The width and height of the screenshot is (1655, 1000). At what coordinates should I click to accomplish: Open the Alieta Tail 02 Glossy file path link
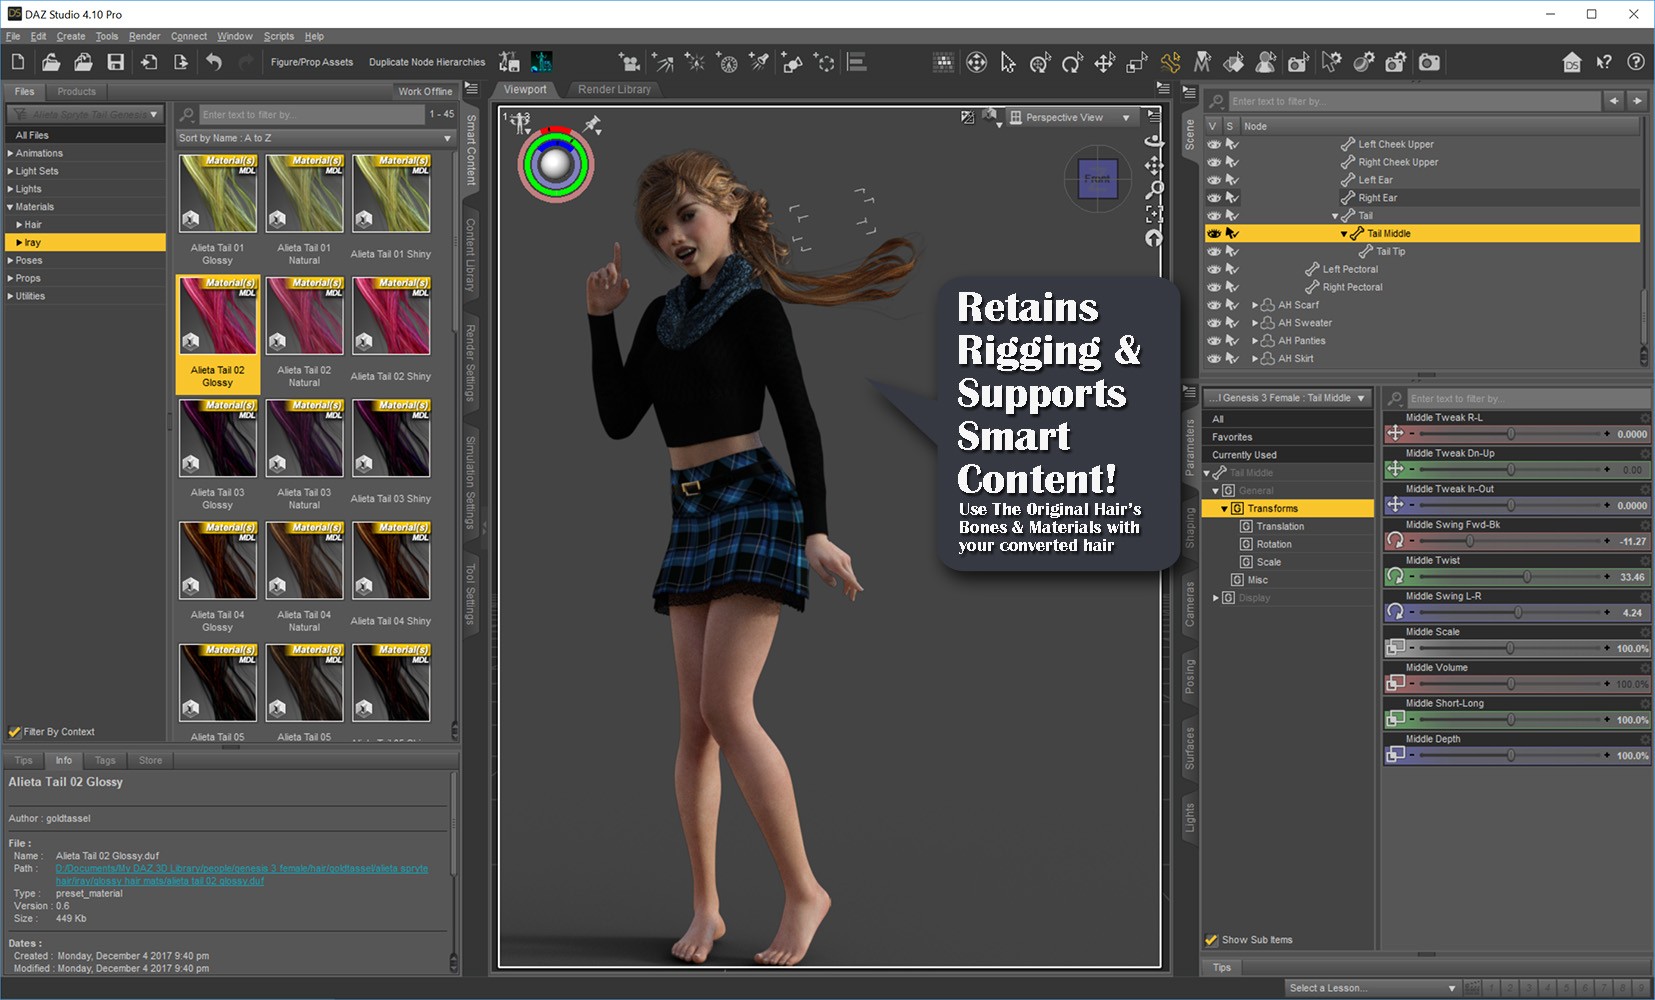pyautogui.click(x=242, y=875)
